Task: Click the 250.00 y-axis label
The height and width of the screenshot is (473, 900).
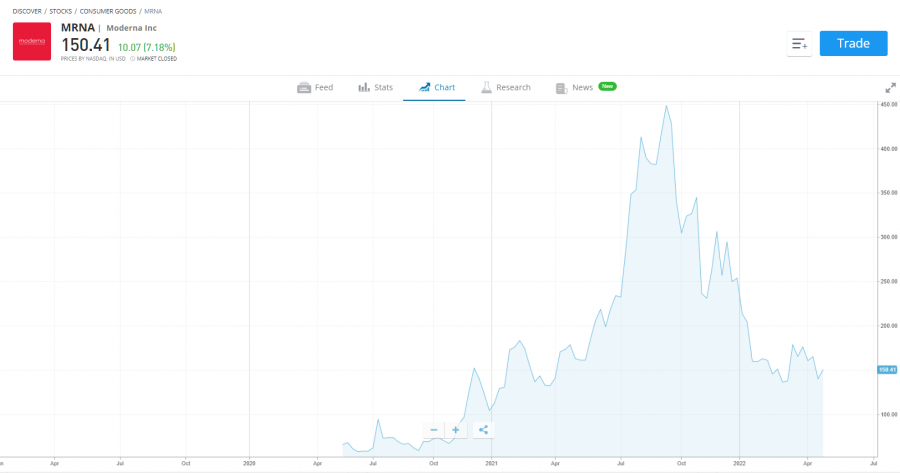Action: 889,281
